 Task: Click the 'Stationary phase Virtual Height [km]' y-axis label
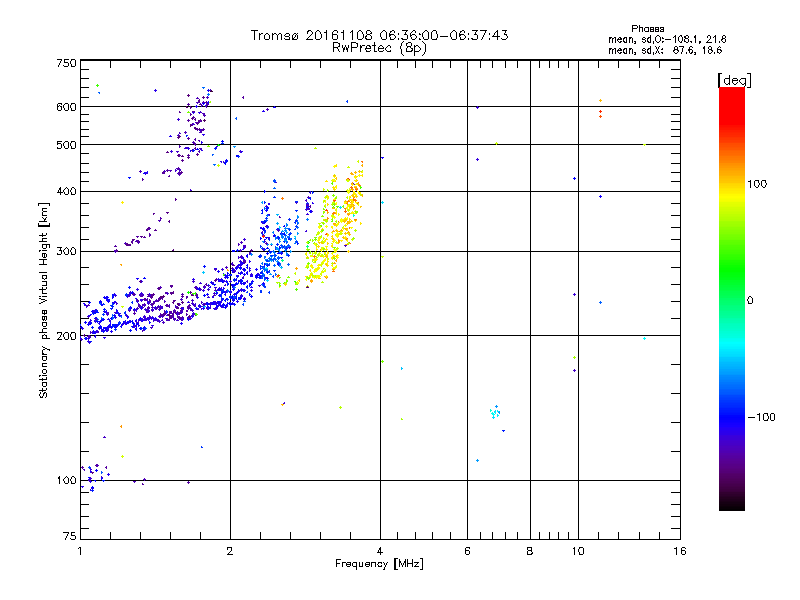pyautogui.click(x=44, y=300)
